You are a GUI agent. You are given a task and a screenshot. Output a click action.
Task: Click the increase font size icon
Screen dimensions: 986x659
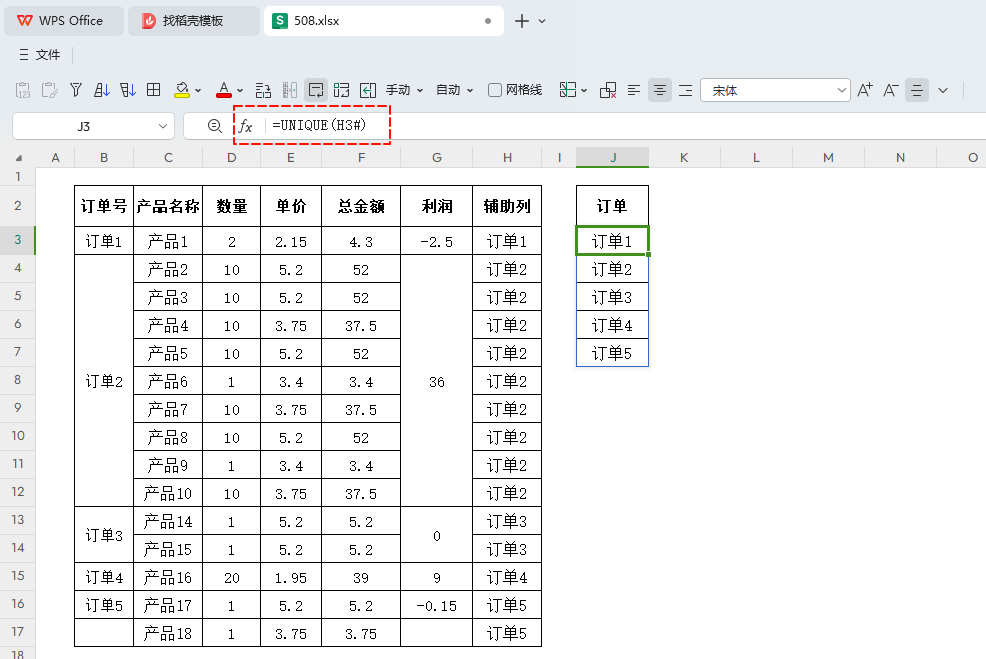865,90
